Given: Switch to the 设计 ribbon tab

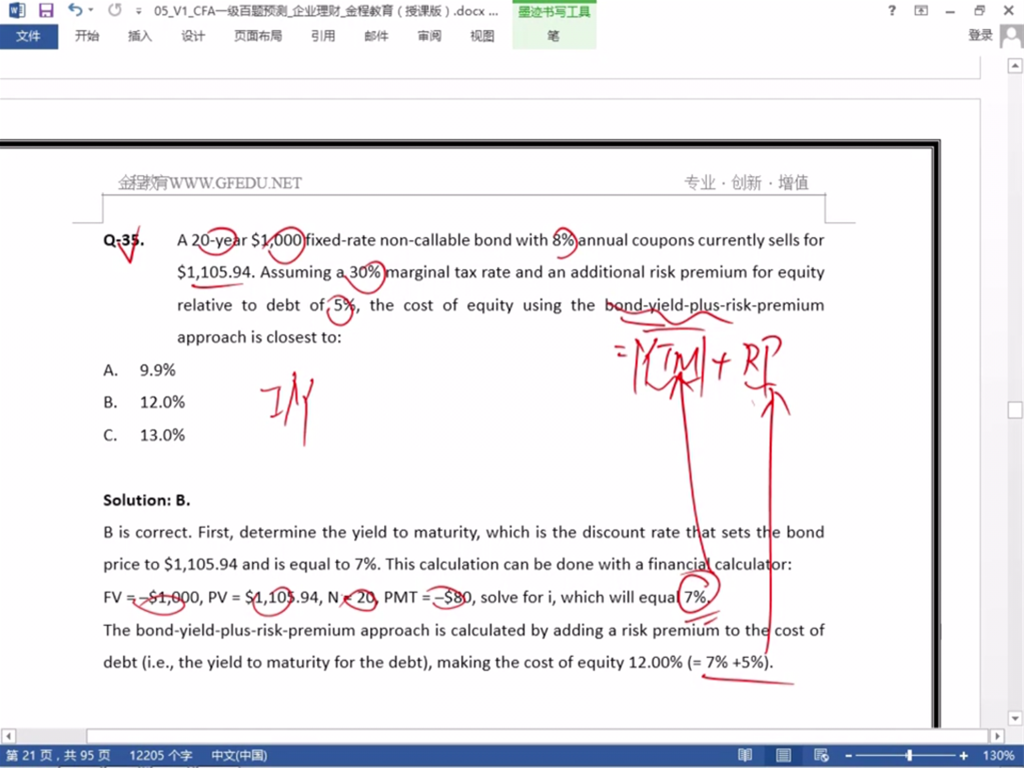Looking at the screenshot, I should pos(193,36).
